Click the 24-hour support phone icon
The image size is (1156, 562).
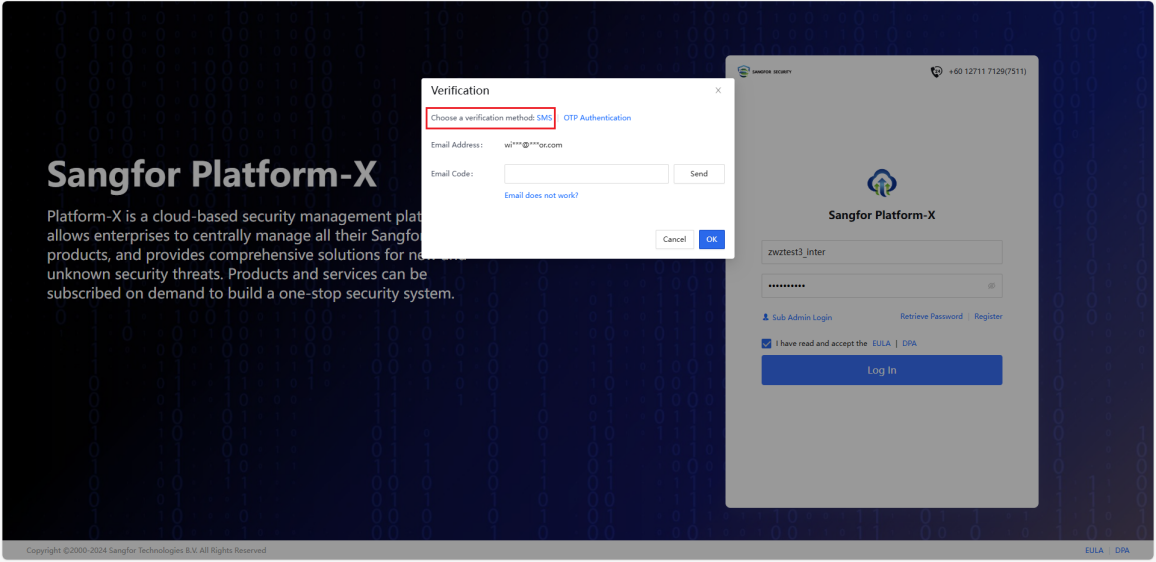point(936,72)
